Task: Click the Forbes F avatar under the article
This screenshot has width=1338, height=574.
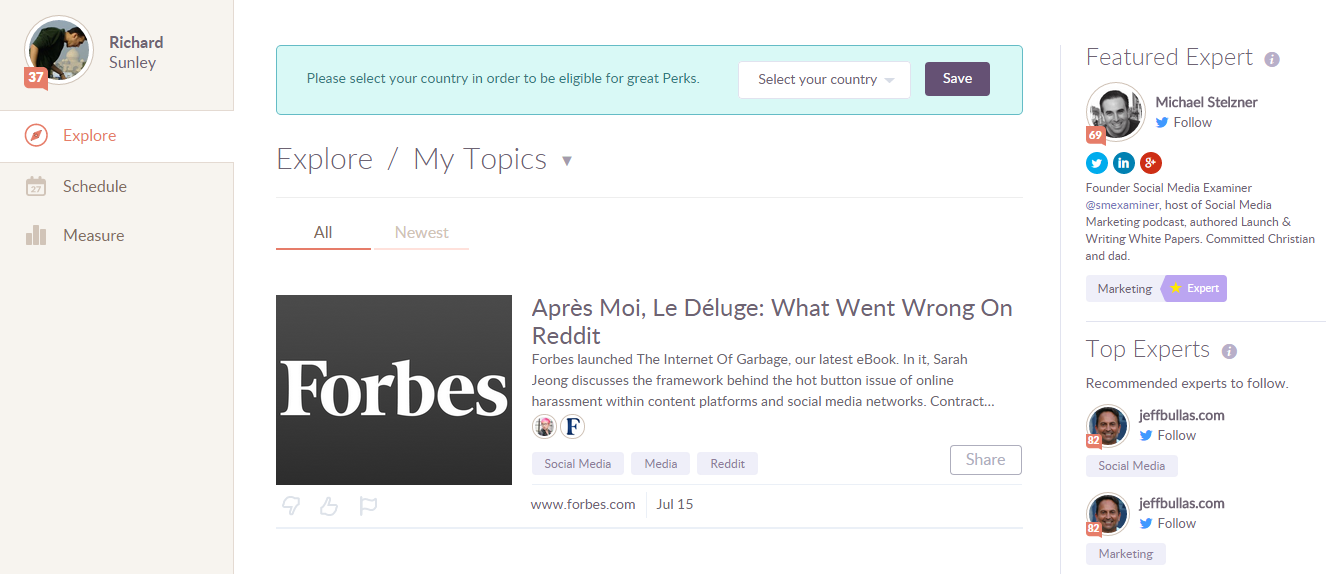Action: [x=572, y=427]
